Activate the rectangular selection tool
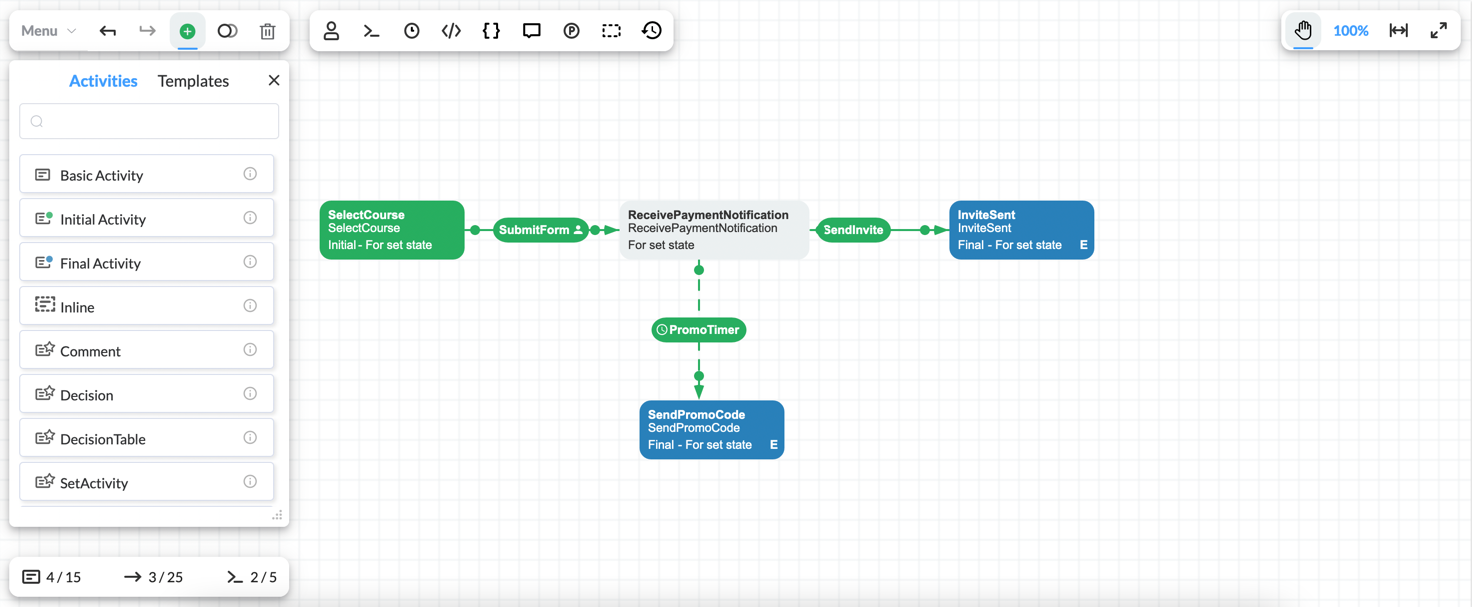The width and height of the screenshot is (1472, 607). [611, 30]
